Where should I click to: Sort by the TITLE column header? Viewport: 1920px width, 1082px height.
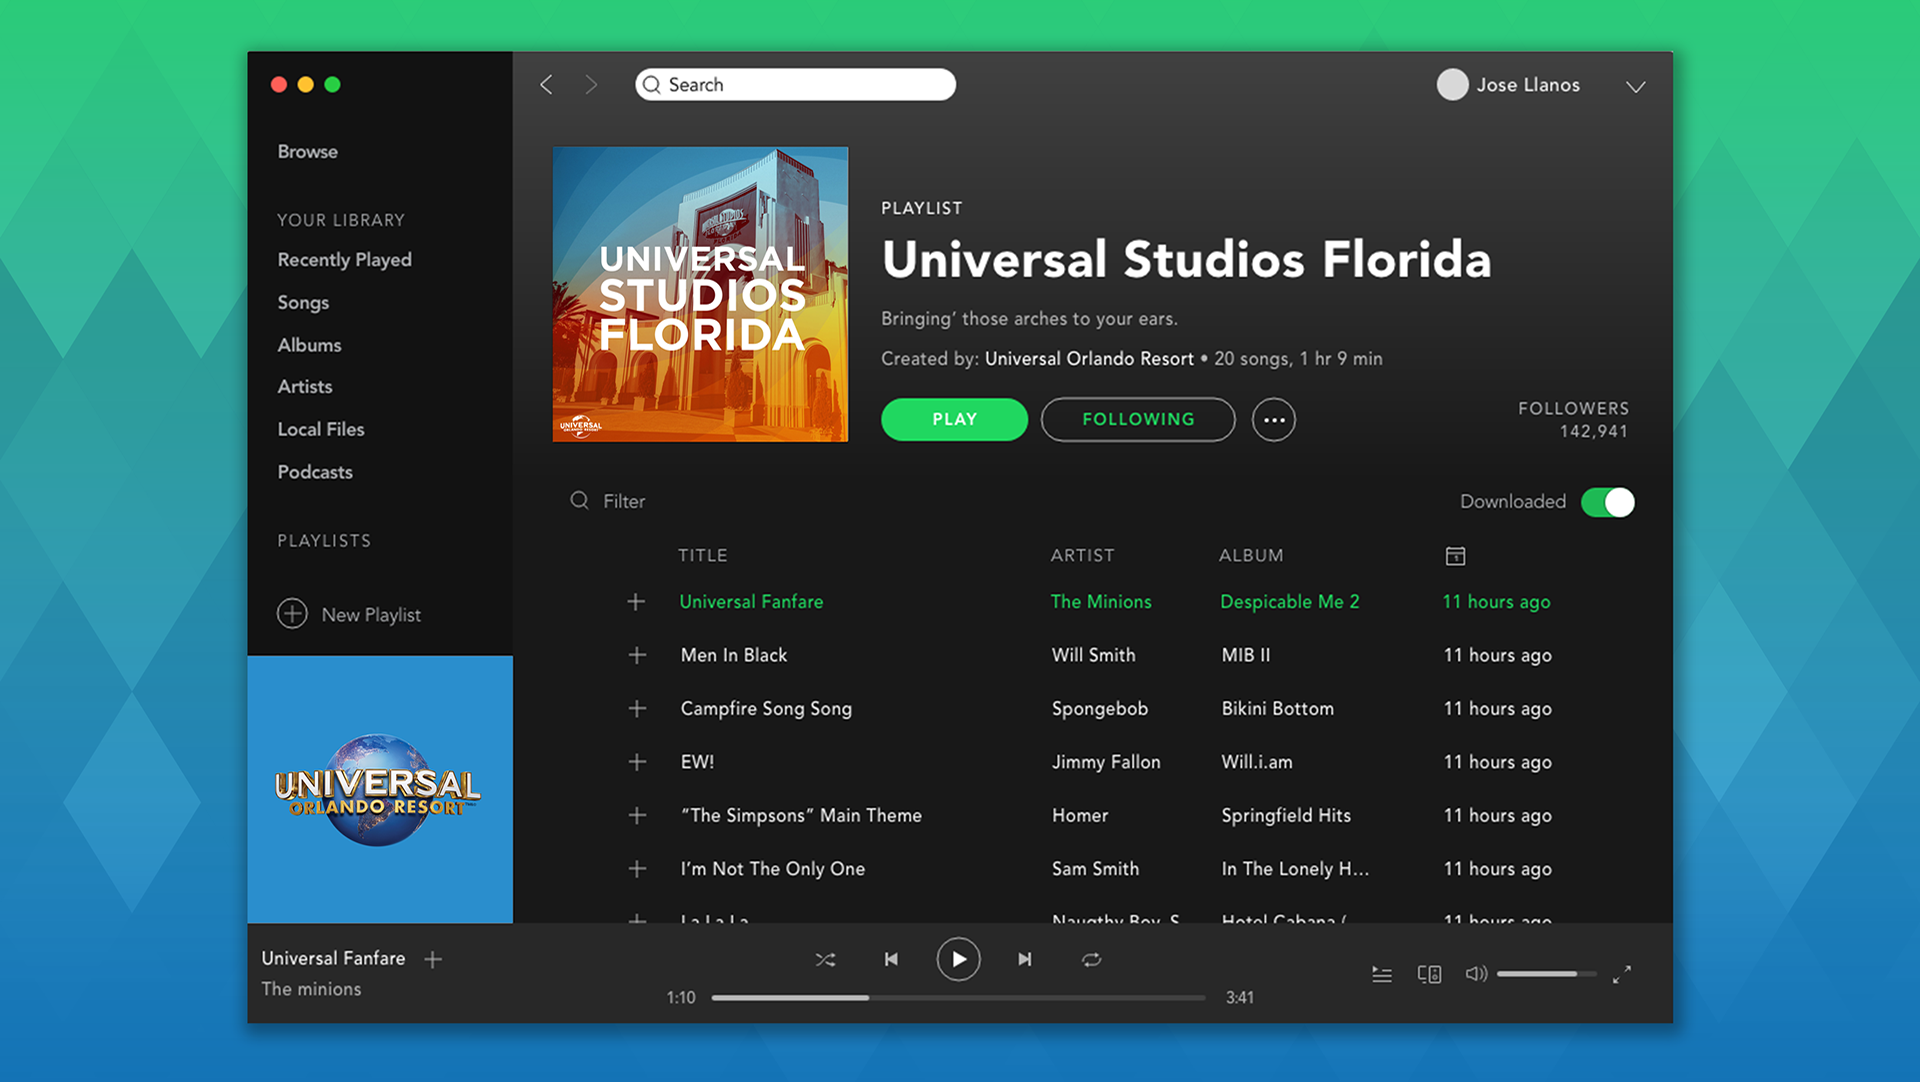702,555
